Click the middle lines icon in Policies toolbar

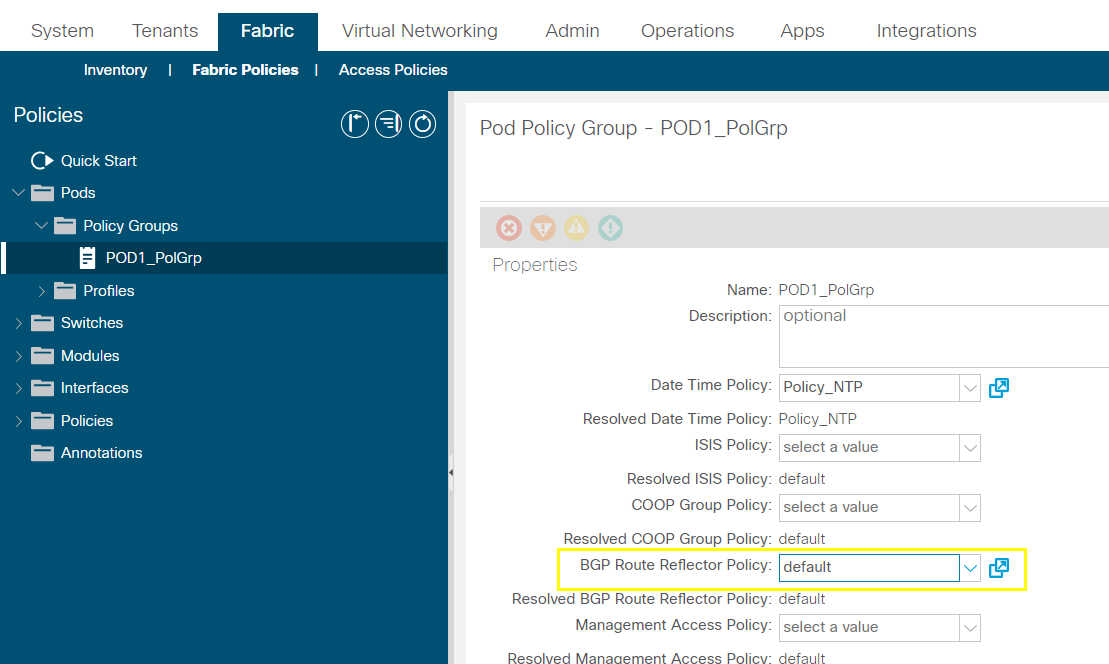coord(388,124)
